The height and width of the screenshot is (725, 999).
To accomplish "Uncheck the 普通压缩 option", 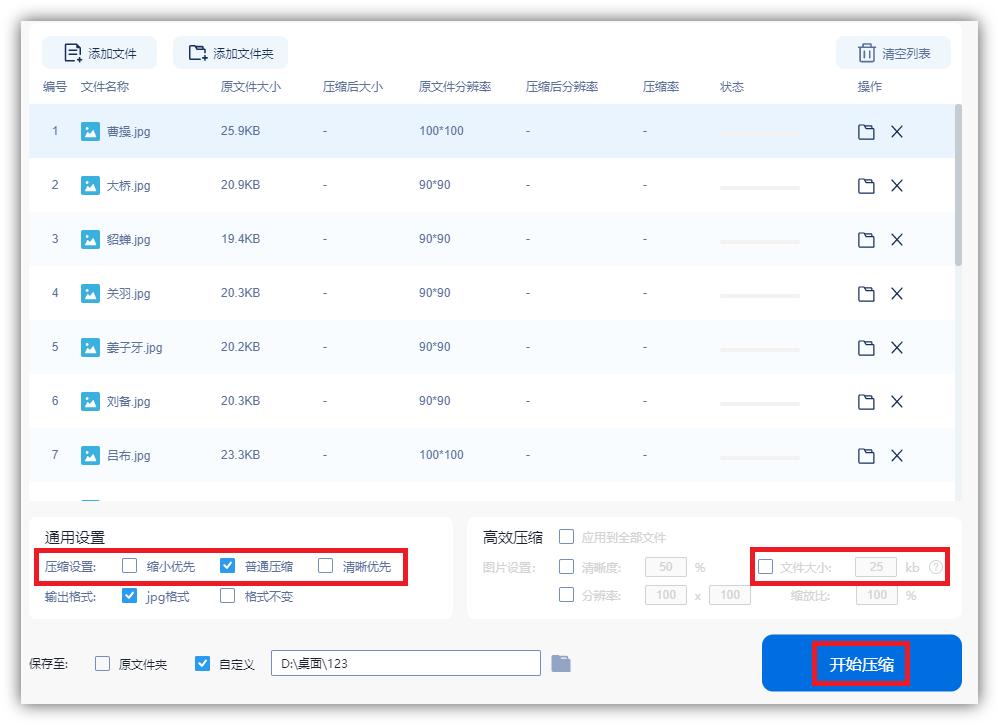I will tap(226, 567).
